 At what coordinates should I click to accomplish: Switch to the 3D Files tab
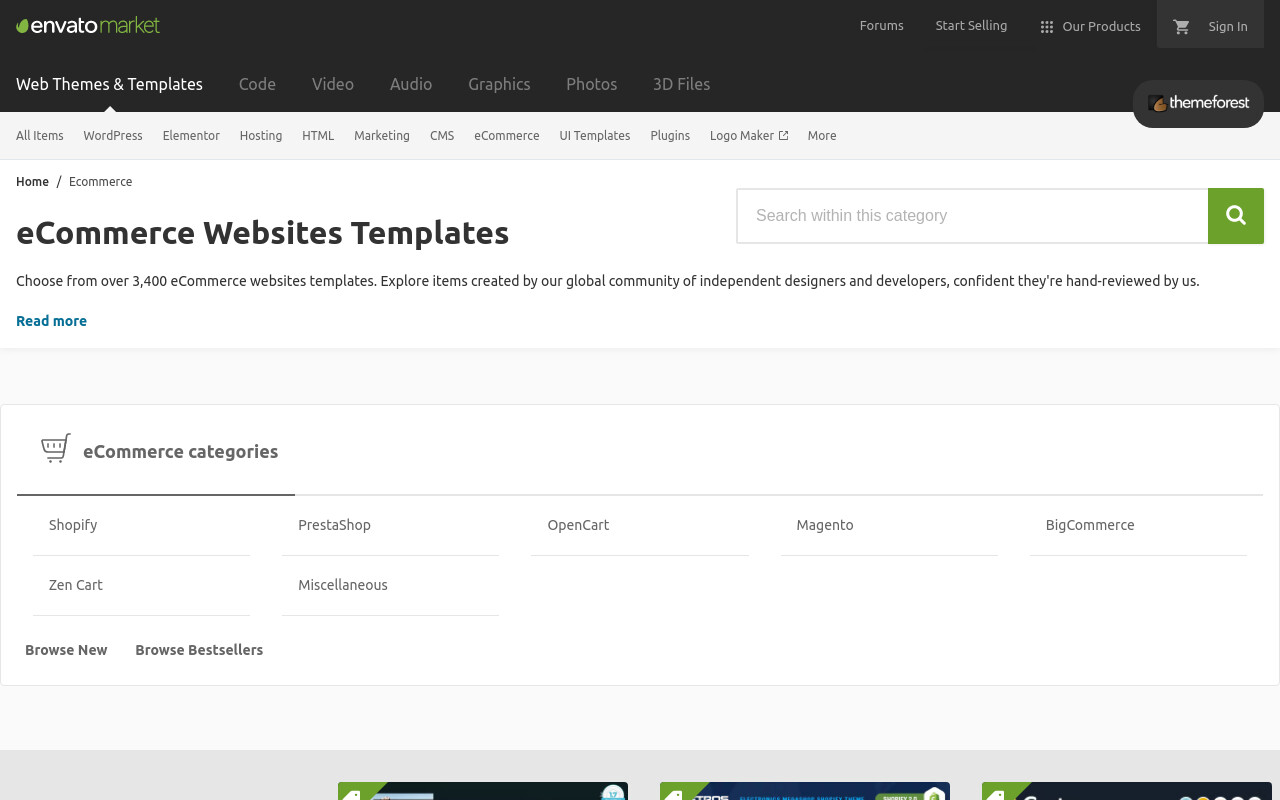point(681,84)
